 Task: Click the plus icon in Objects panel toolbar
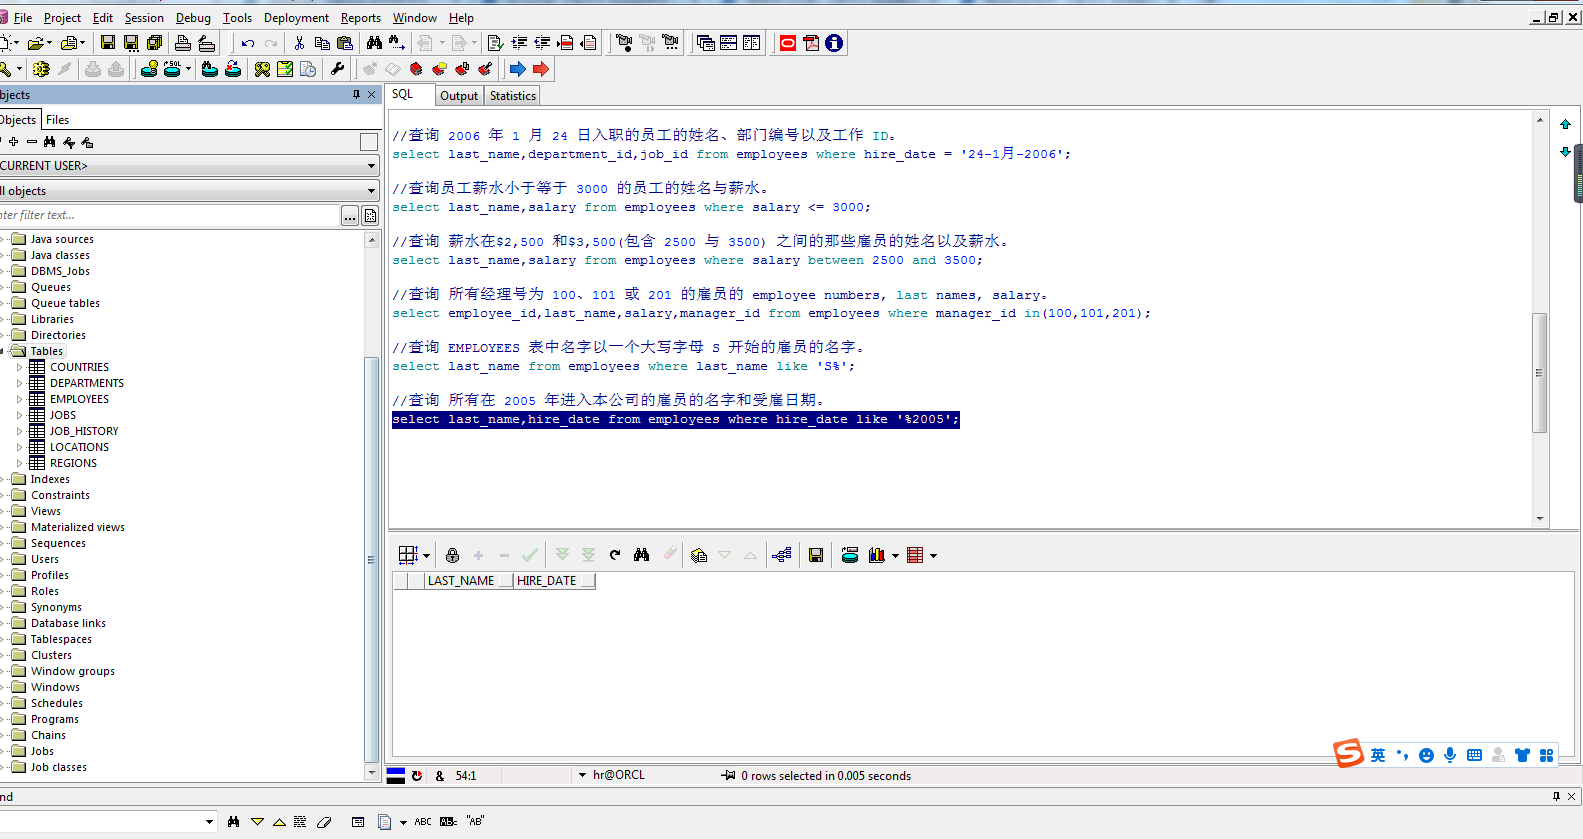(x=14, y=142)
